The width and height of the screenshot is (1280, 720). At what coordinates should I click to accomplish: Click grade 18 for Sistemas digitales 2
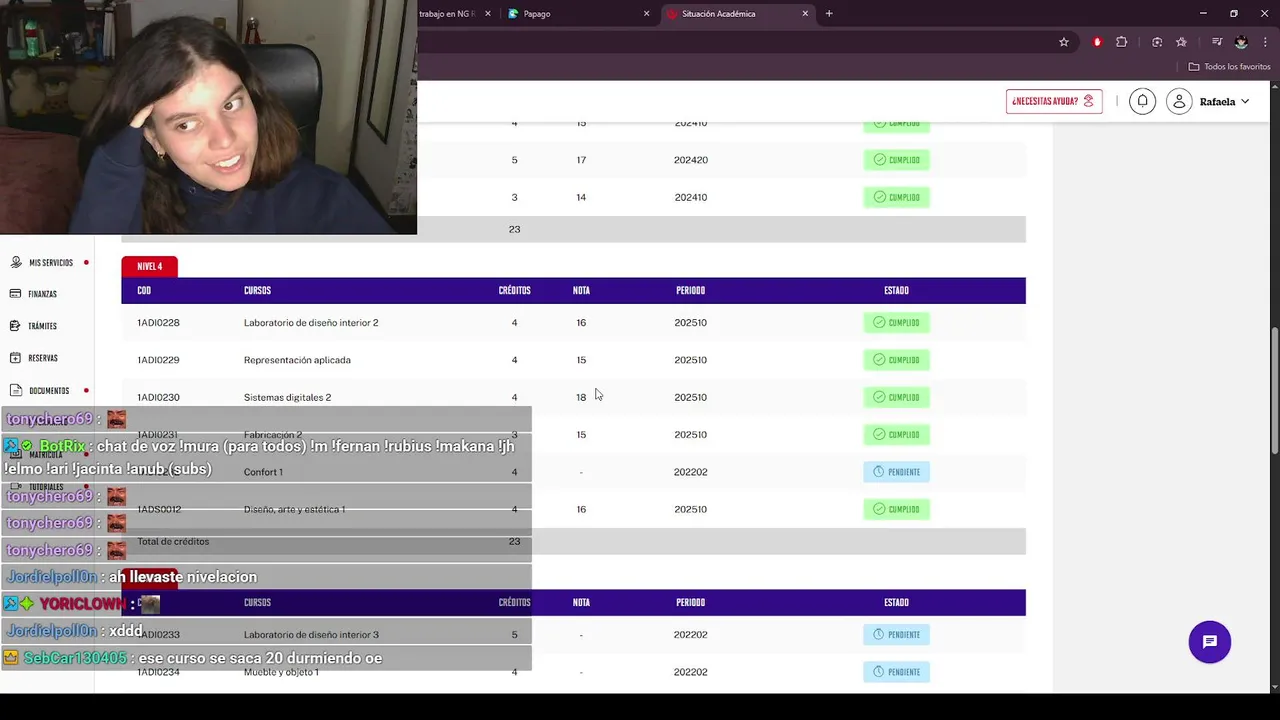(581, 397)
